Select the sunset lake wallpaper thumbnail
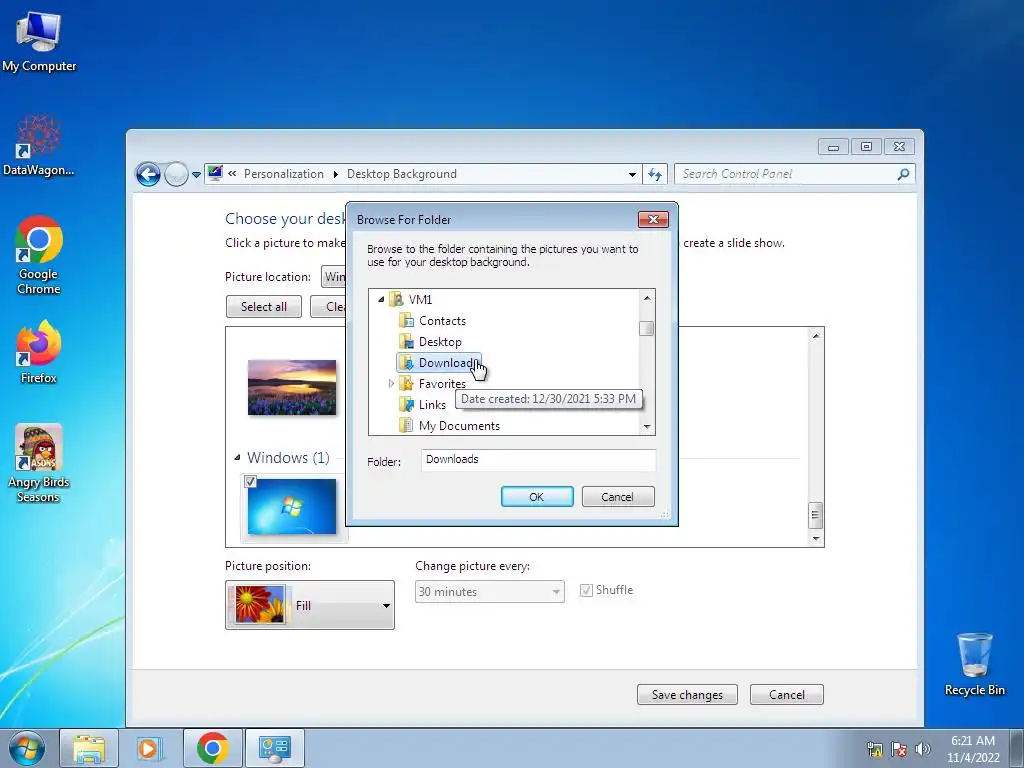 292,387
